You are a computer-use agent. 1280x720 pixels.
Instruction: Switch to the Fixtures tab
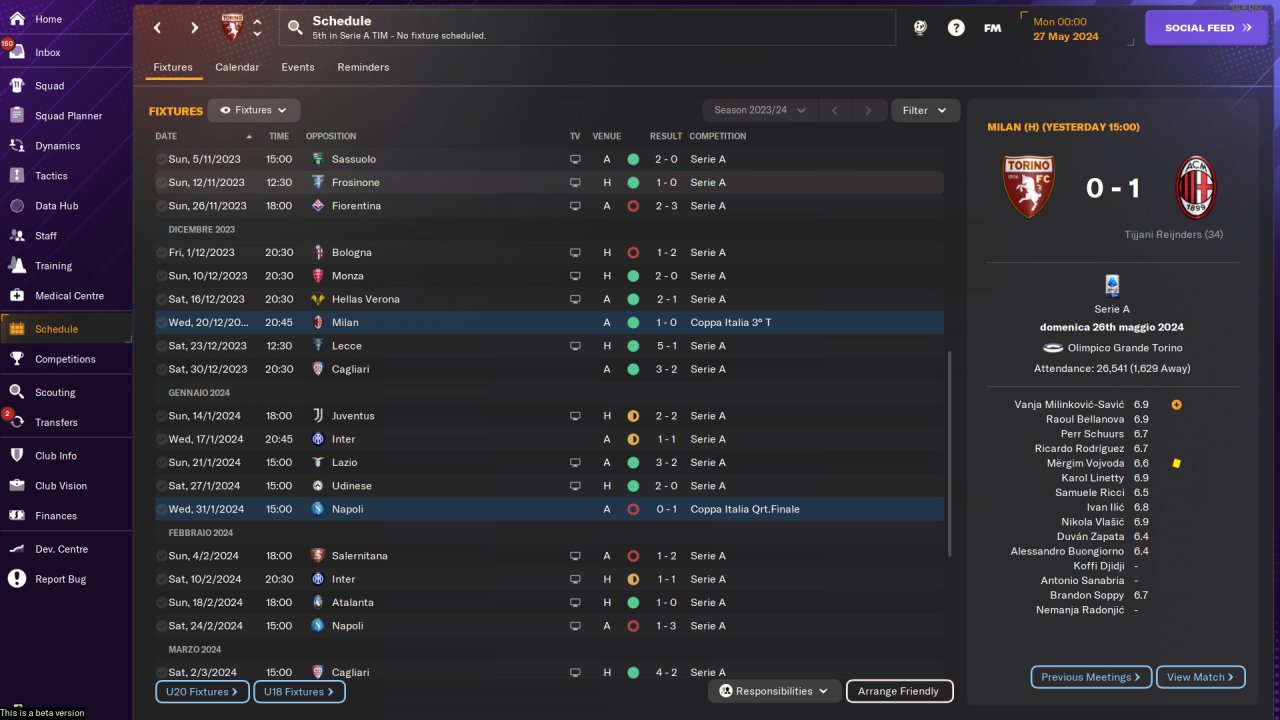pyautogui.click(x=173, y=67)
